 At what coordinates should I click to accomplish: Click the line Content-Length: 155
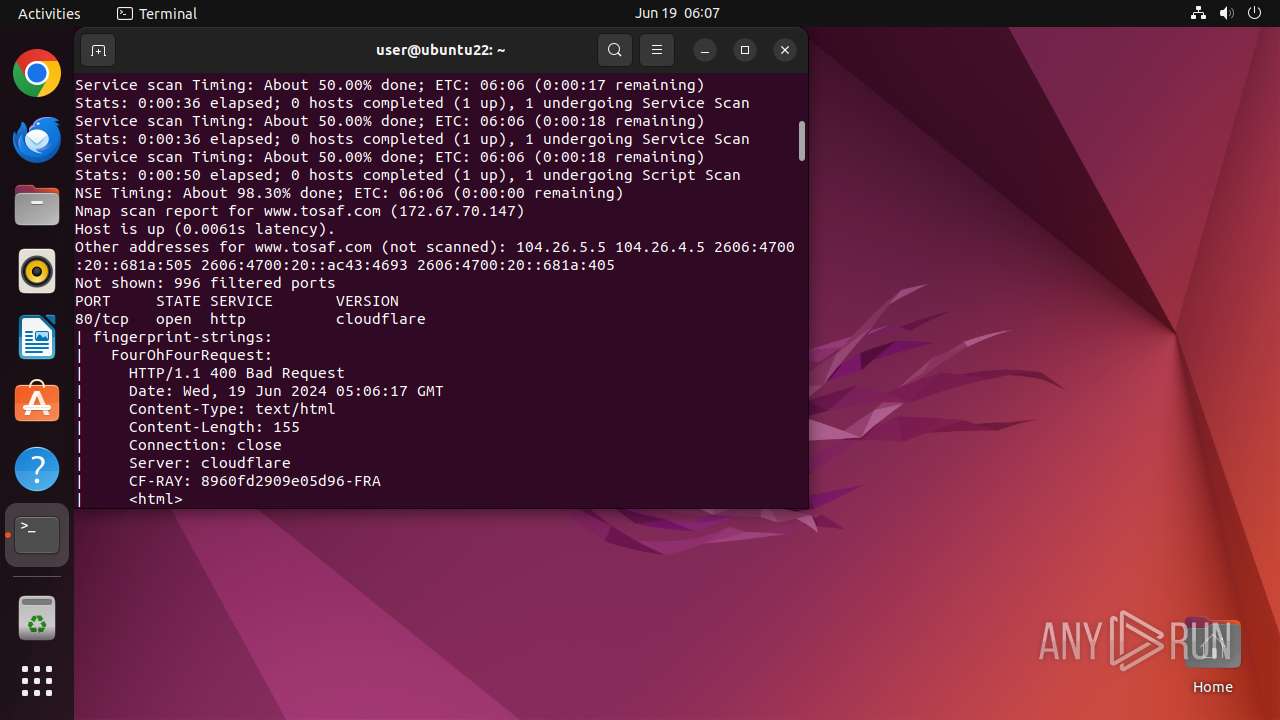pyautogui.click(x=214, y=427)
